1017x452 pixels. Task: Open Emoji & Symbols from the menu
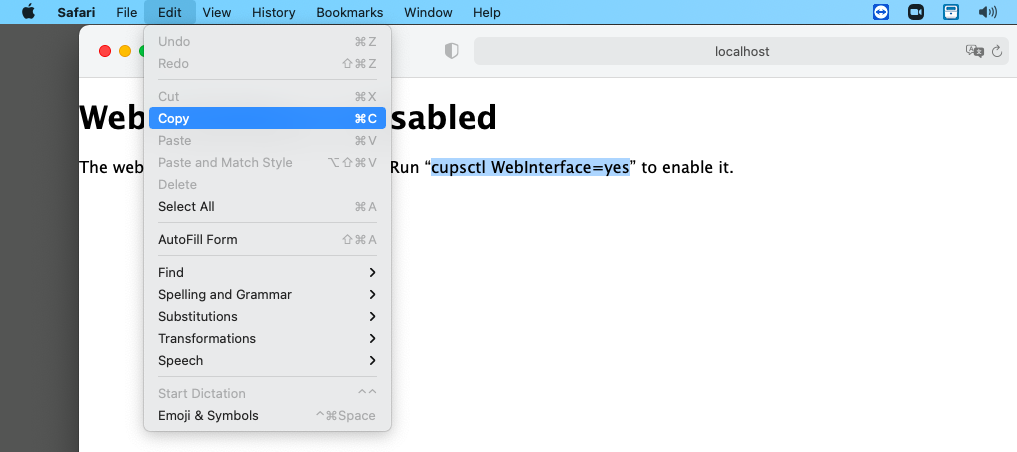click(267, 415)
